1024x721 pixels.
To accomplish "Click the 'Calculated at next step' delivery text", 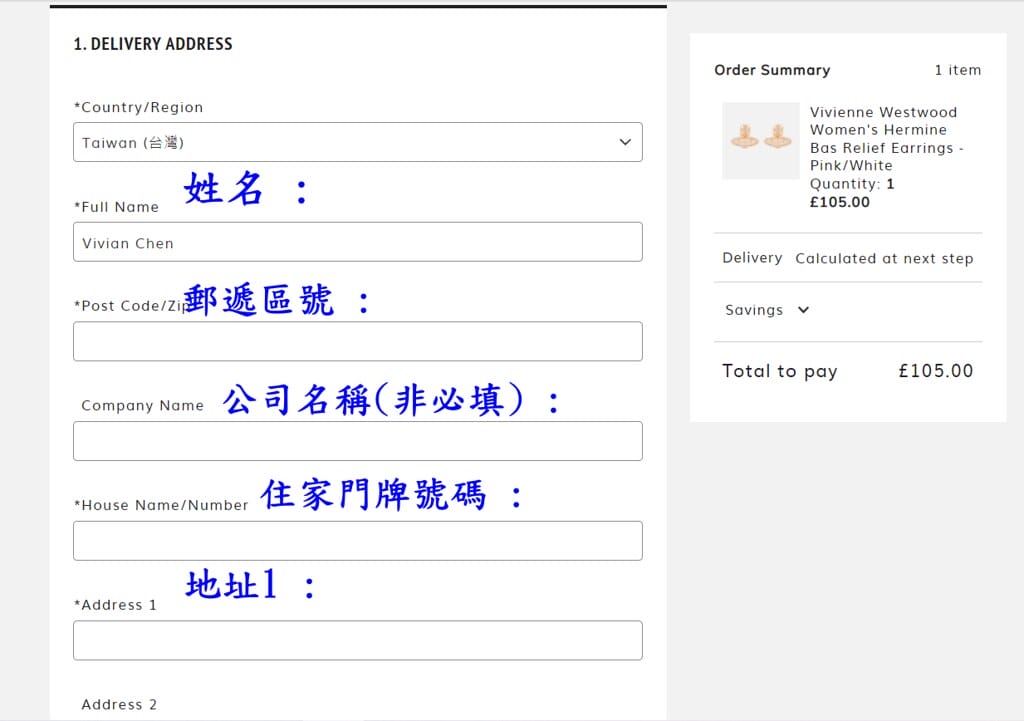I will [x=884, y=258].
